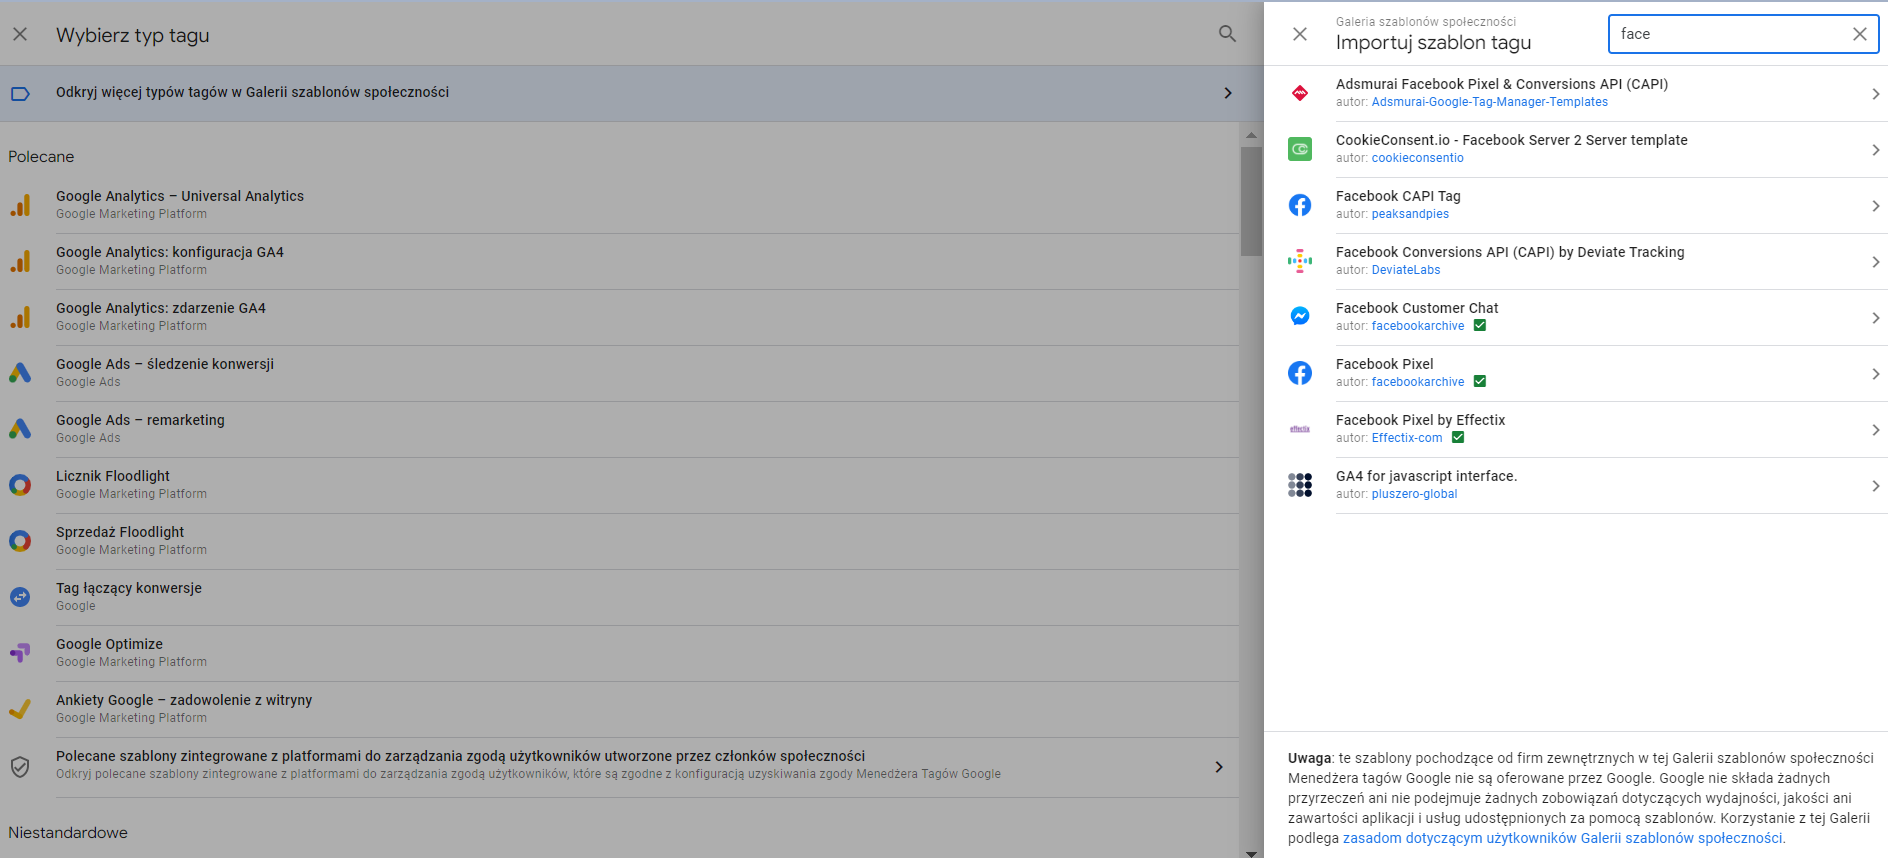Select Google Ads – remarketing tag type

click(140, 421)
